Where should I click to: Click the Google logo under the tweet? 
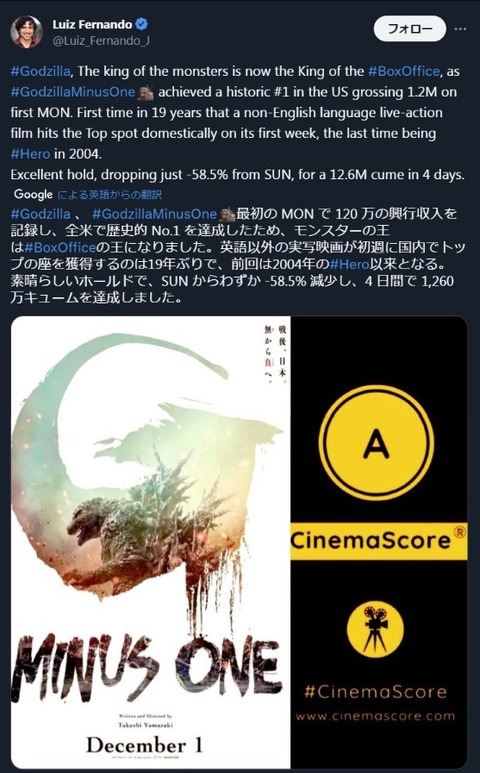click(x=34, y=194)
